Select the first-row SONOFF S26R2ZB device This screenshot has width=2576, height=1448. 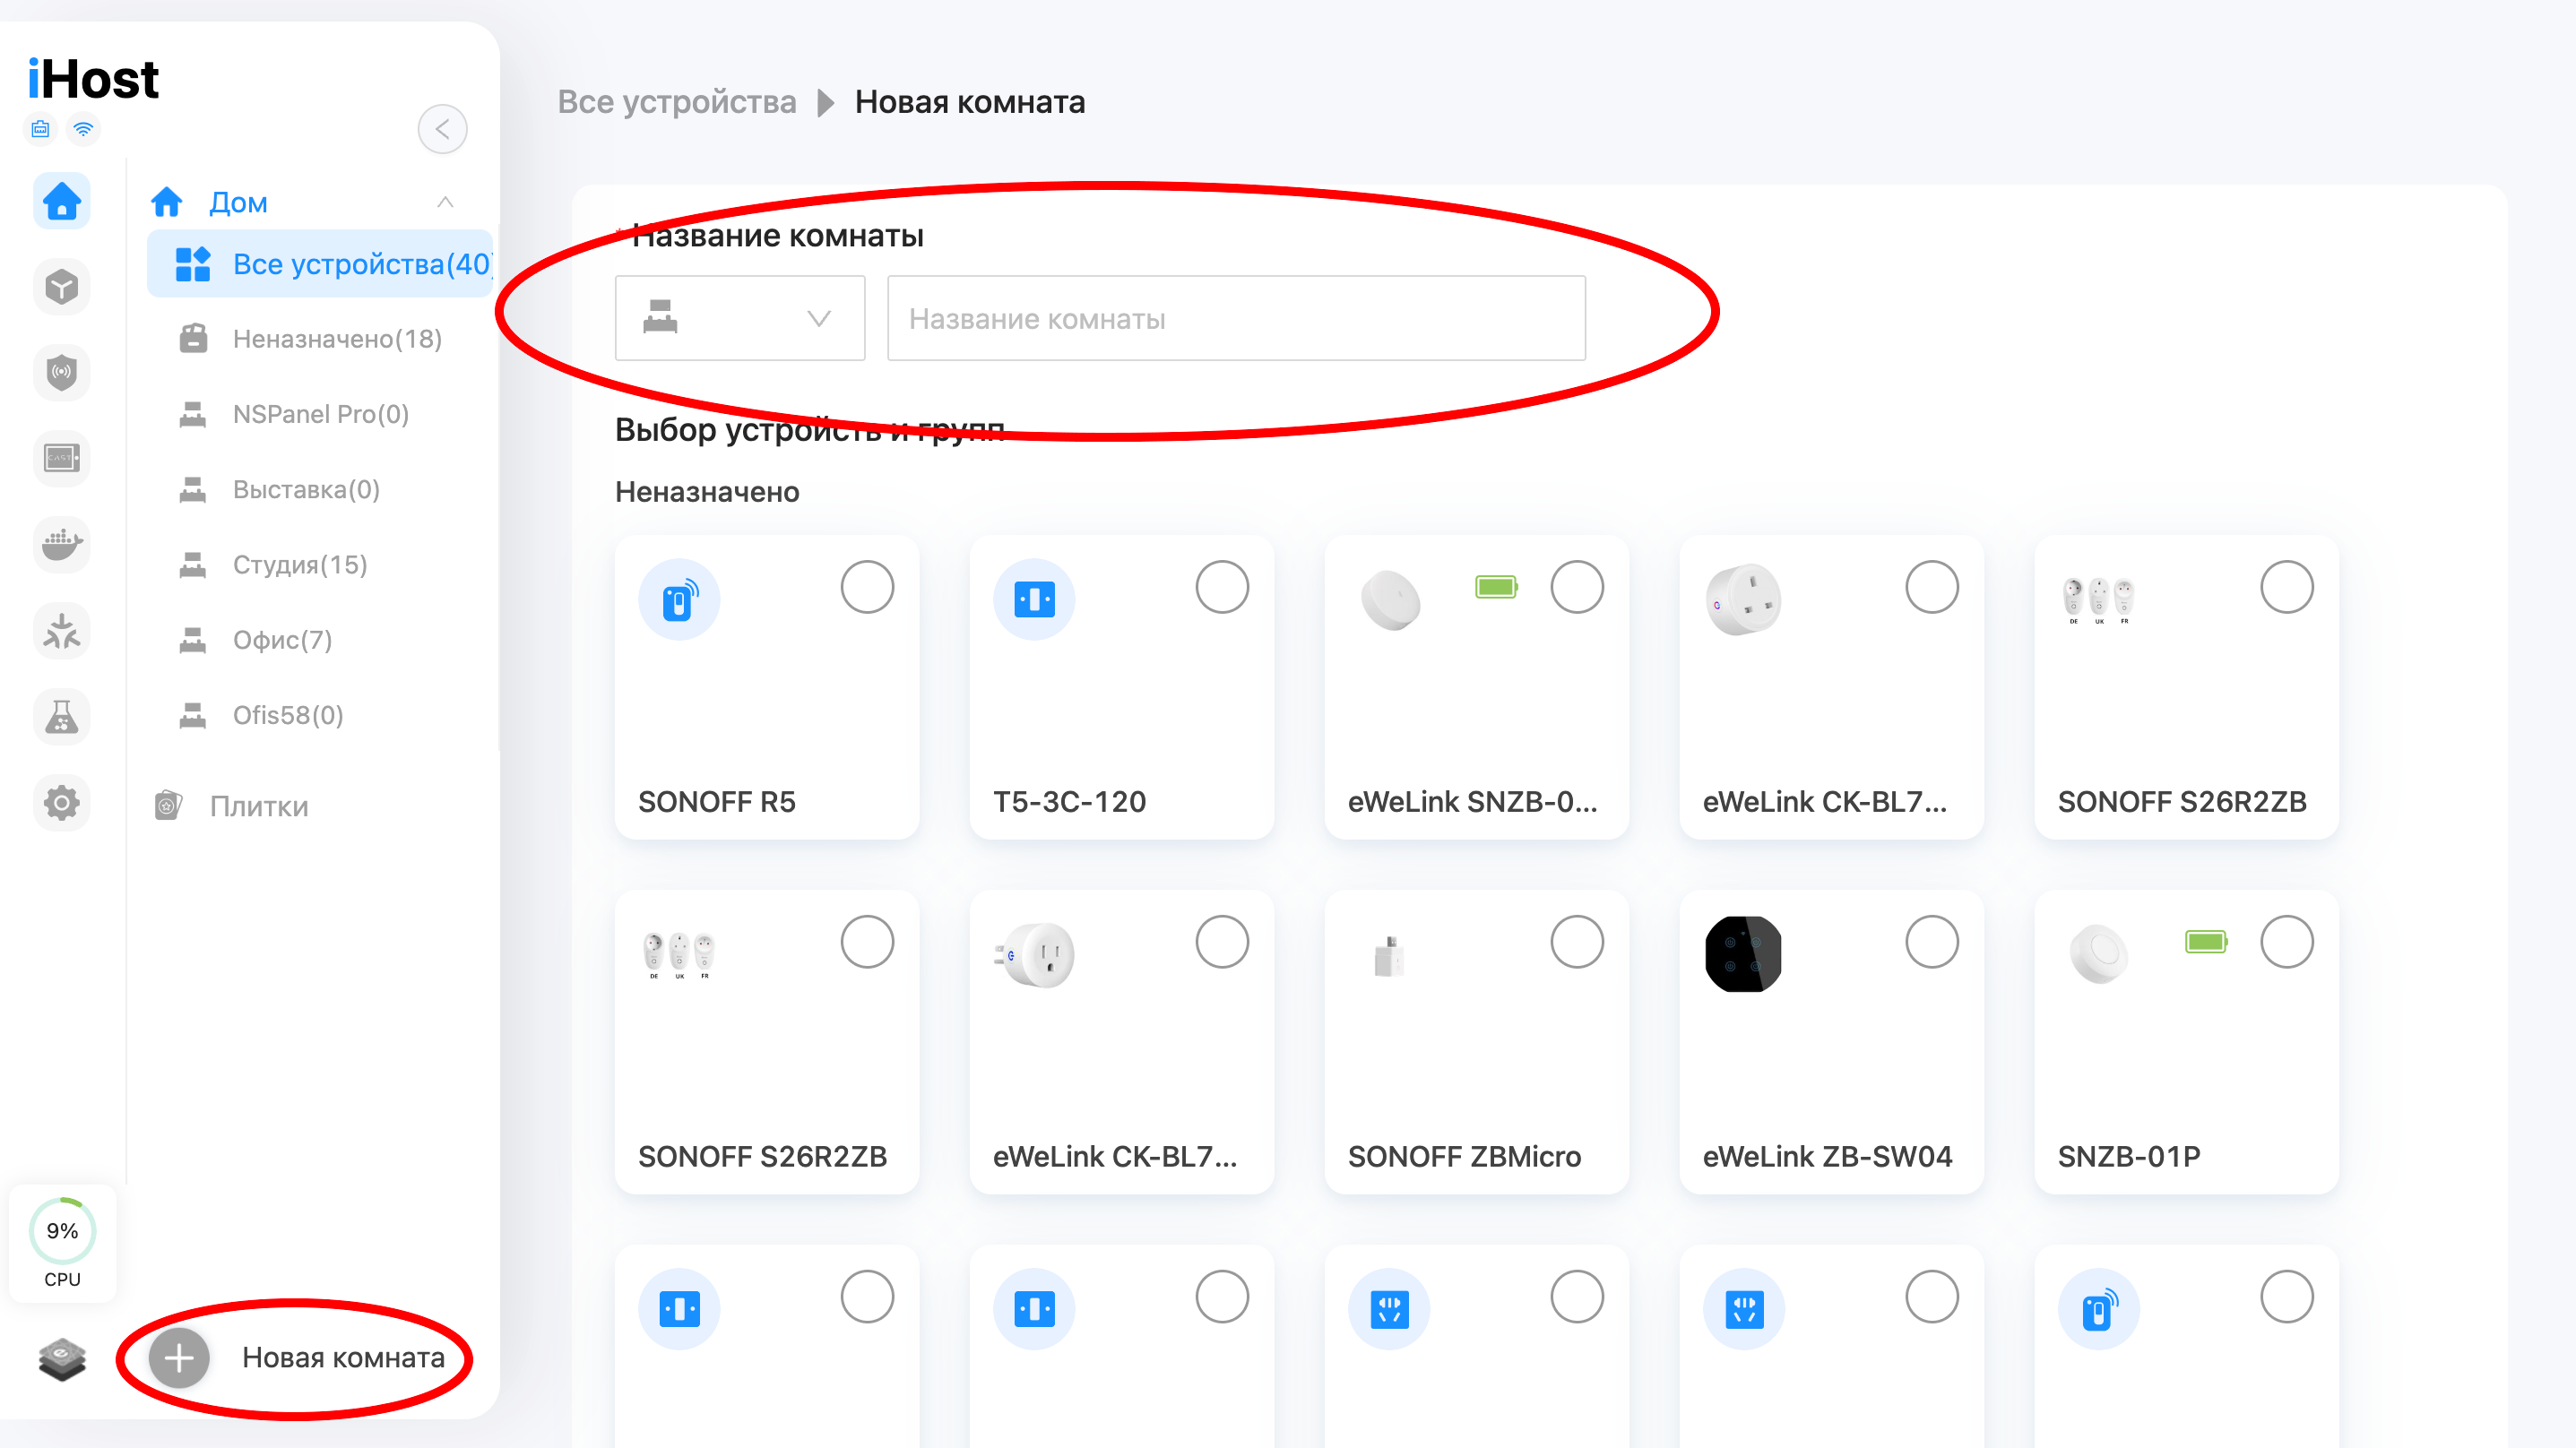click(x=2287, y=587)
